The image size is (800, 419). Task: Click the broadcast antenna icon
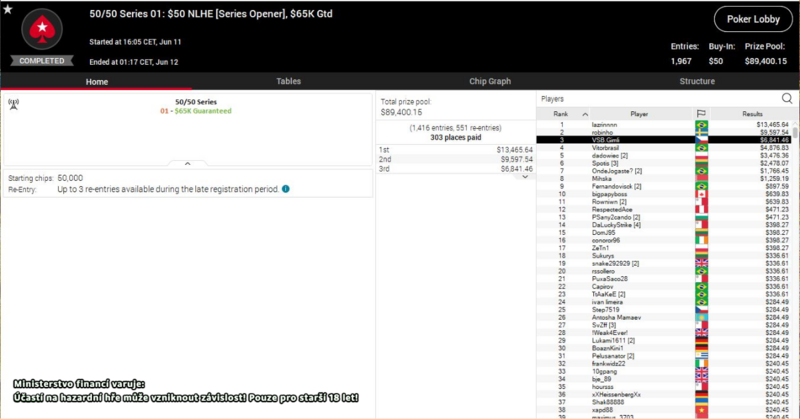14,104
